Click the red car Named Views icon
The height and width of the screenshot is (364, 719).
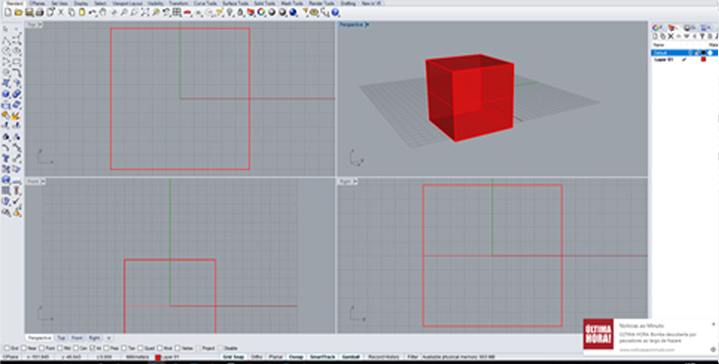188,12
